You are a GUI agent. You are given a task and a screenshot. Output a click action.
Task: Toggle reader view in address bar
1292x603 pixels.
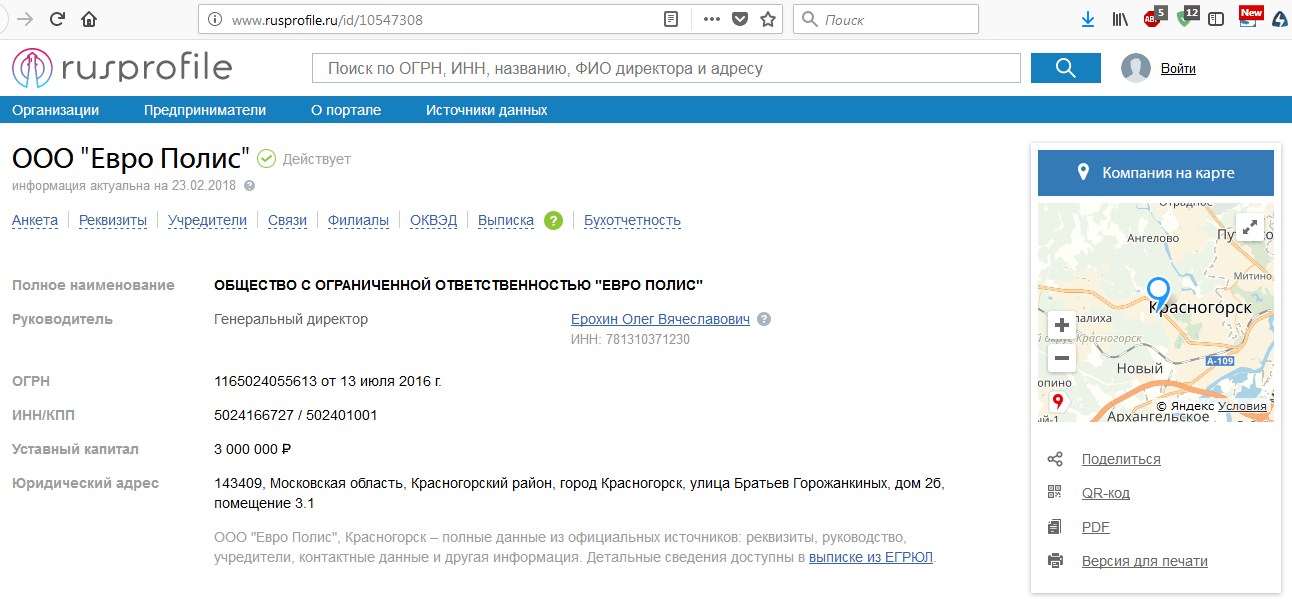[671, 19]
